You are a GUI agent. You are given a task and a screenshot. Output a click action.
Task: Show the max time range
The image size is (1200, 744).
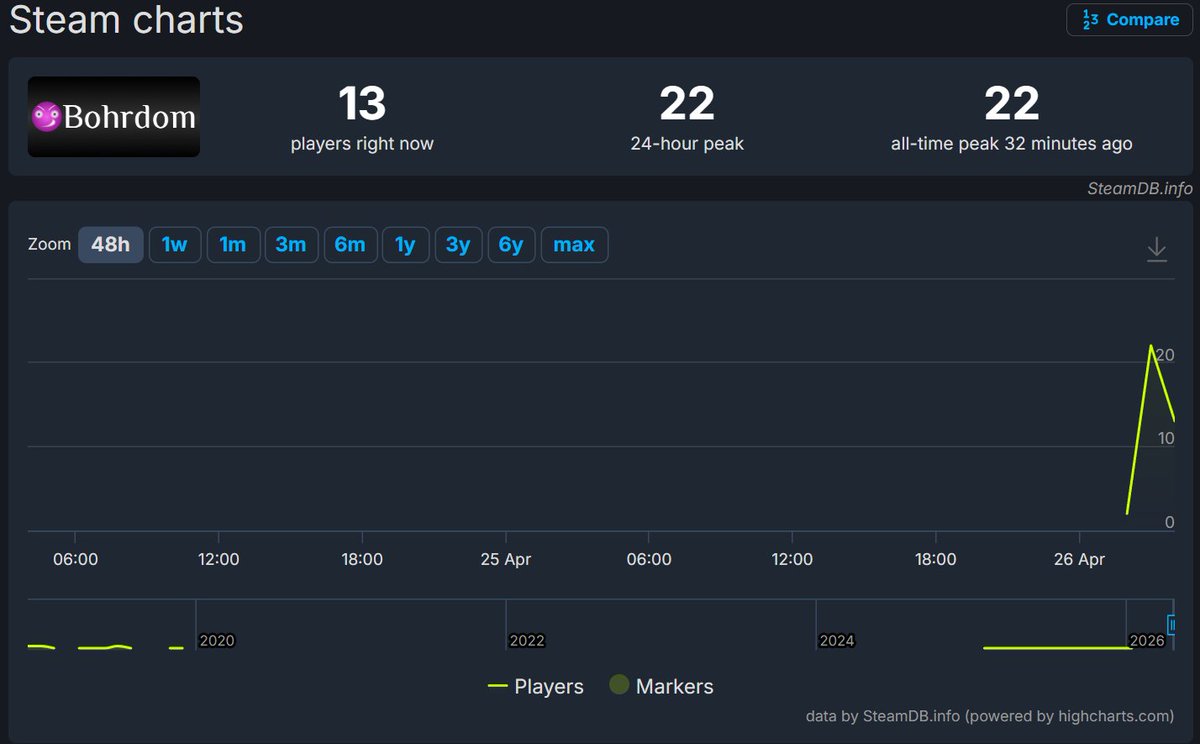pyautogui.click(x=574, y=245)
